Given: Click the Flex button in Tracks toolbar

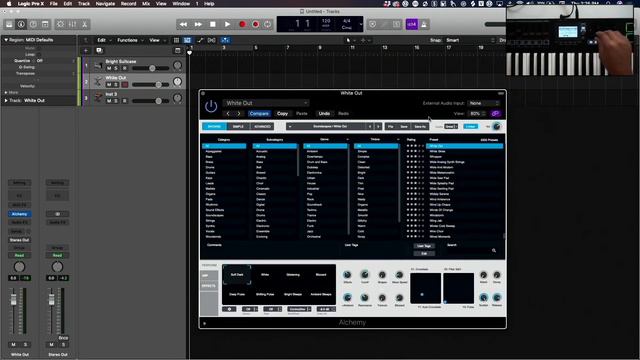Looking at the screenshot, I should [x=212, y=40].
